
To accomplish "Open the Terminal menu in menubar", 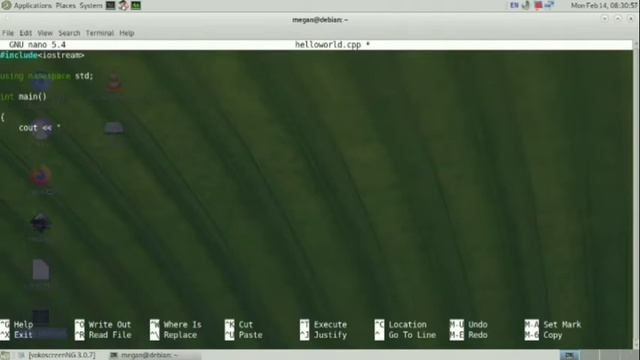I will click(x=100, y=33).
